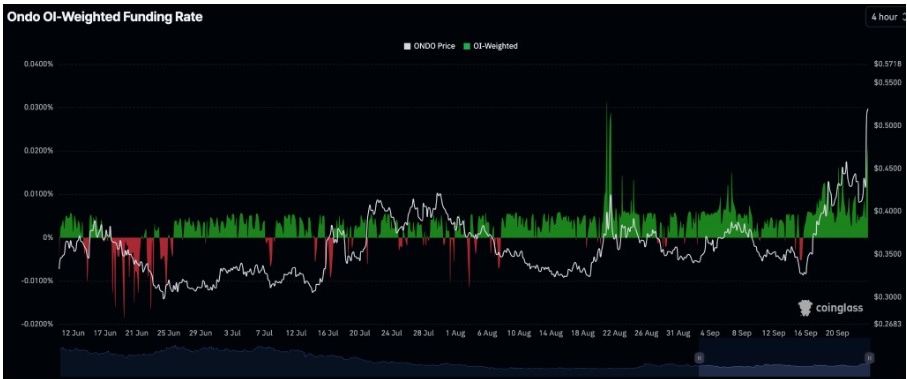Click the coinglass watermark text
Screen dimensions: 907x379
pos(839,308)
